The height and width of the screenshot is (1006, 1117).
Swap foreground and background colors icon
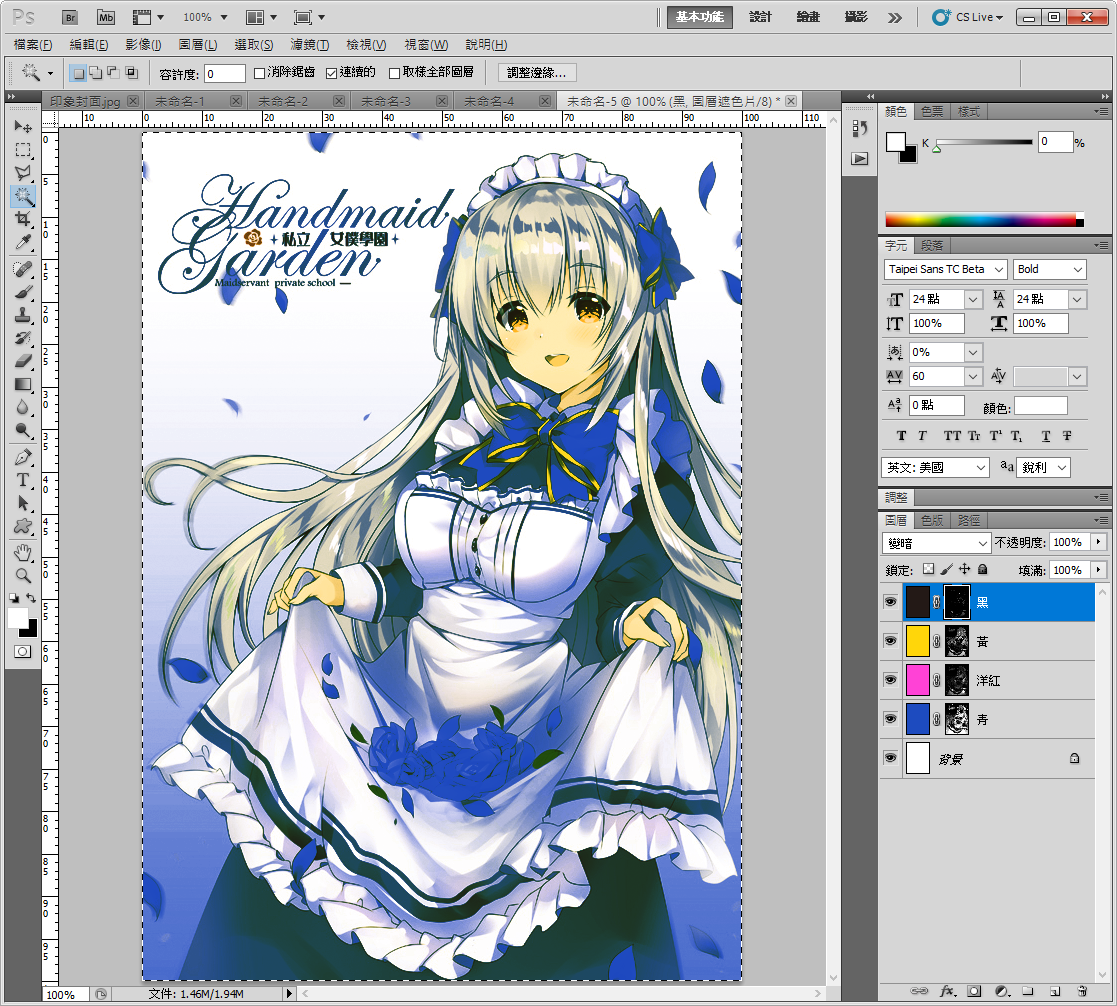tap(31, 598)
